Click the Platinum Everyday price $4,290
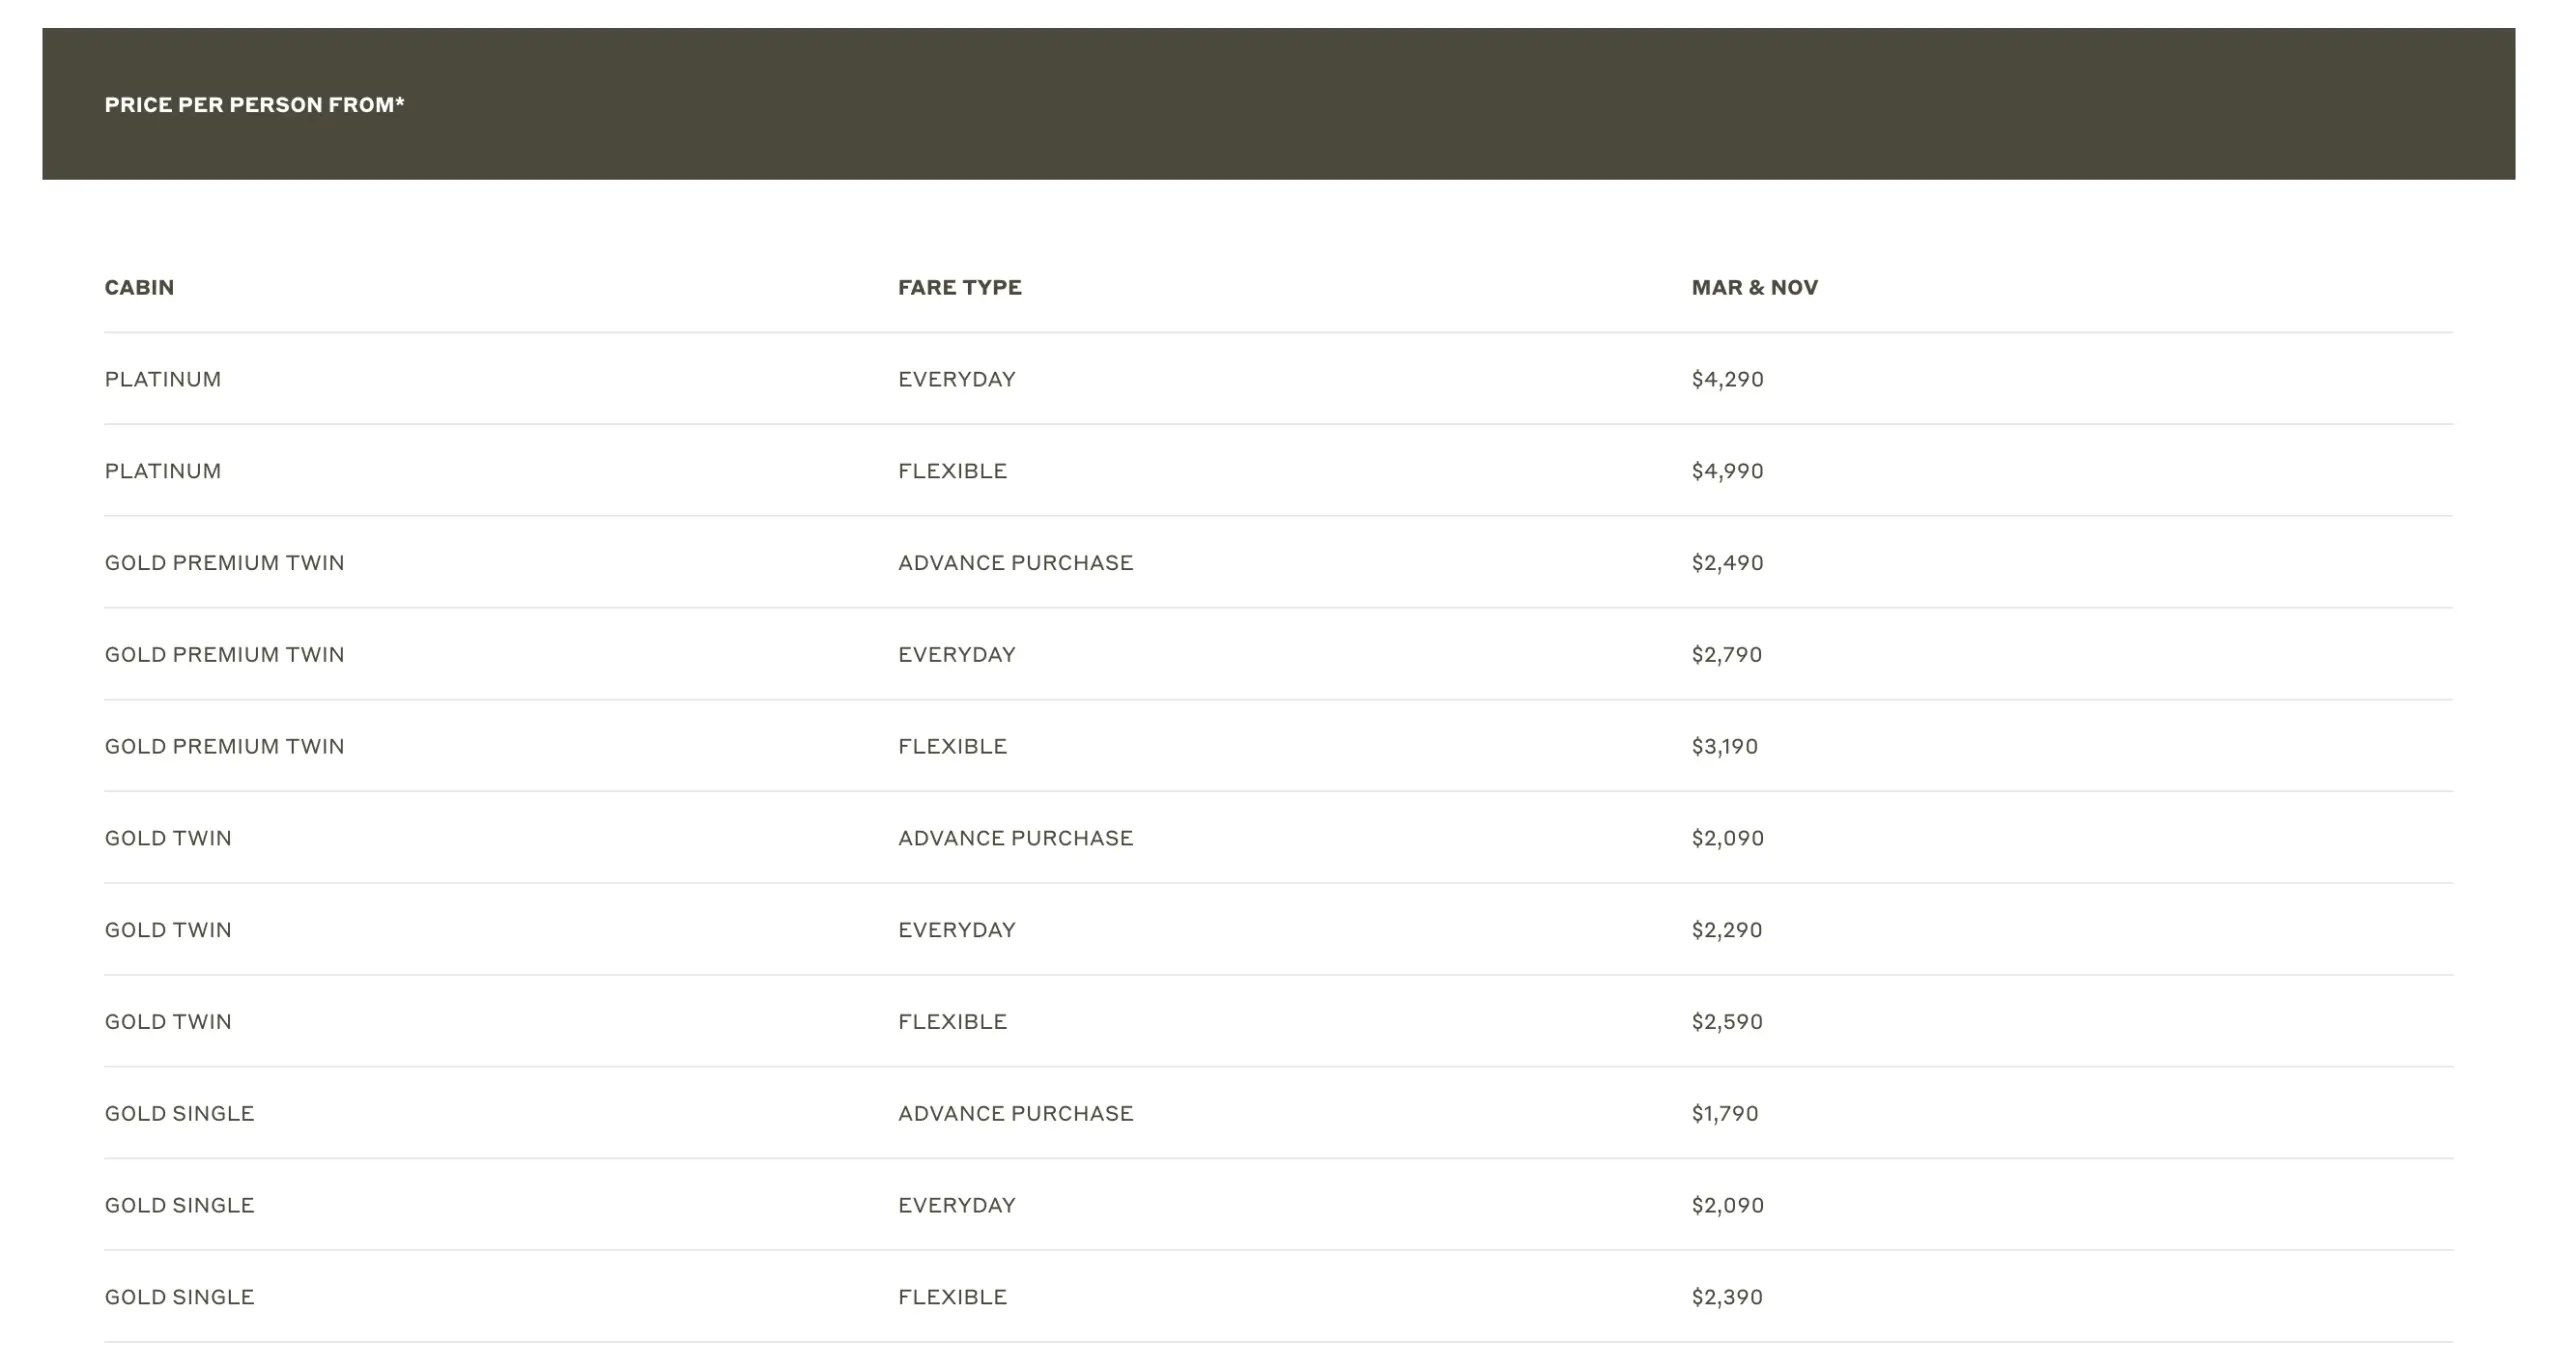The height and width of the screenshot is (1370, 2560). click(1727, 380)
